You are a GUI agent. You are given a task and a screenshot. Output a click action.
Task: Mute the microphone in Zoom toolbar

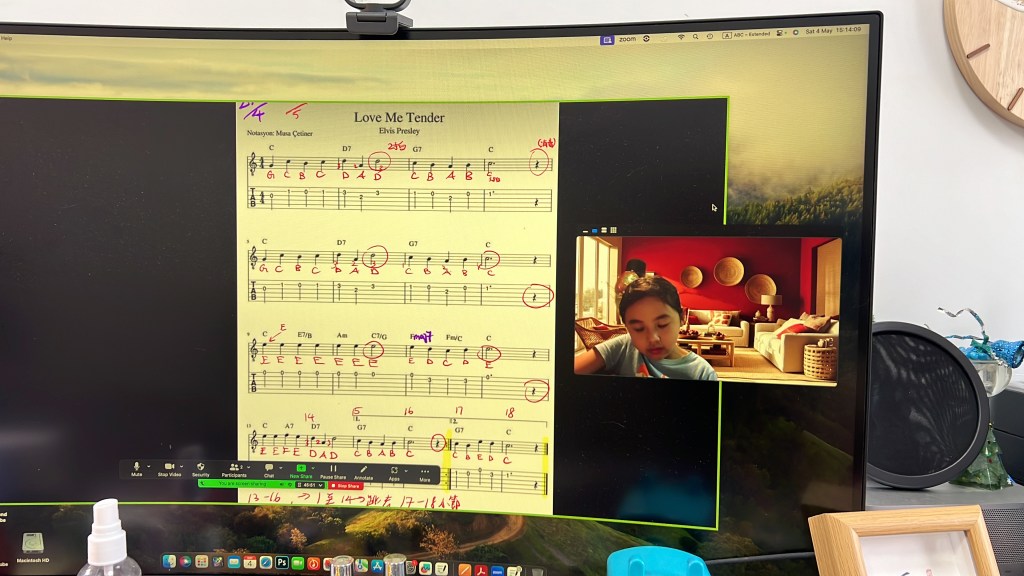[136, 467]
